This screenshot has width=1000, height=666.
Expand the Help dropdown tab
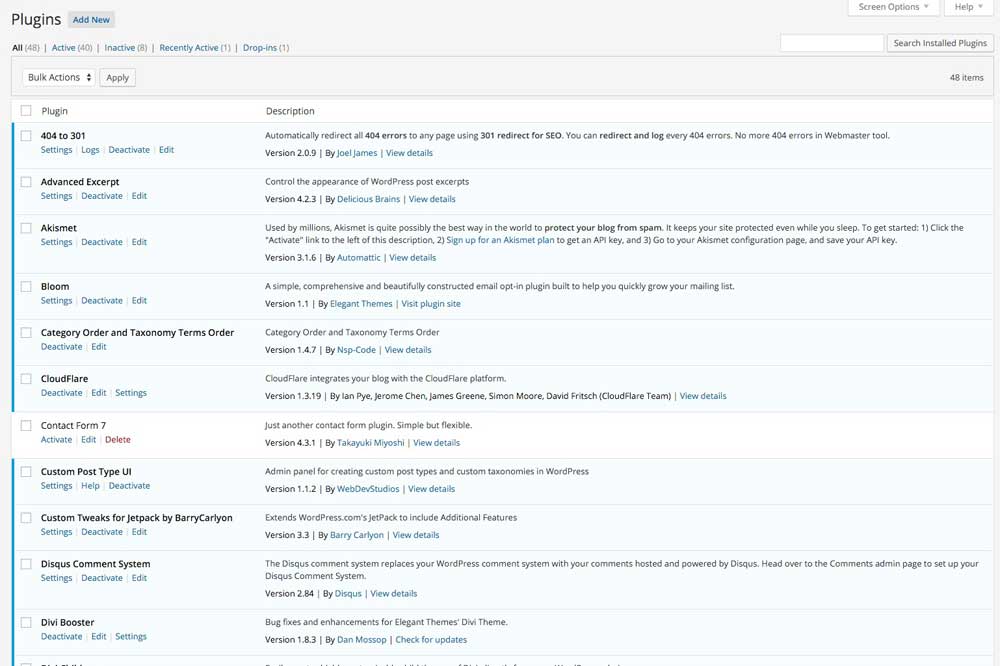point(968,7)
